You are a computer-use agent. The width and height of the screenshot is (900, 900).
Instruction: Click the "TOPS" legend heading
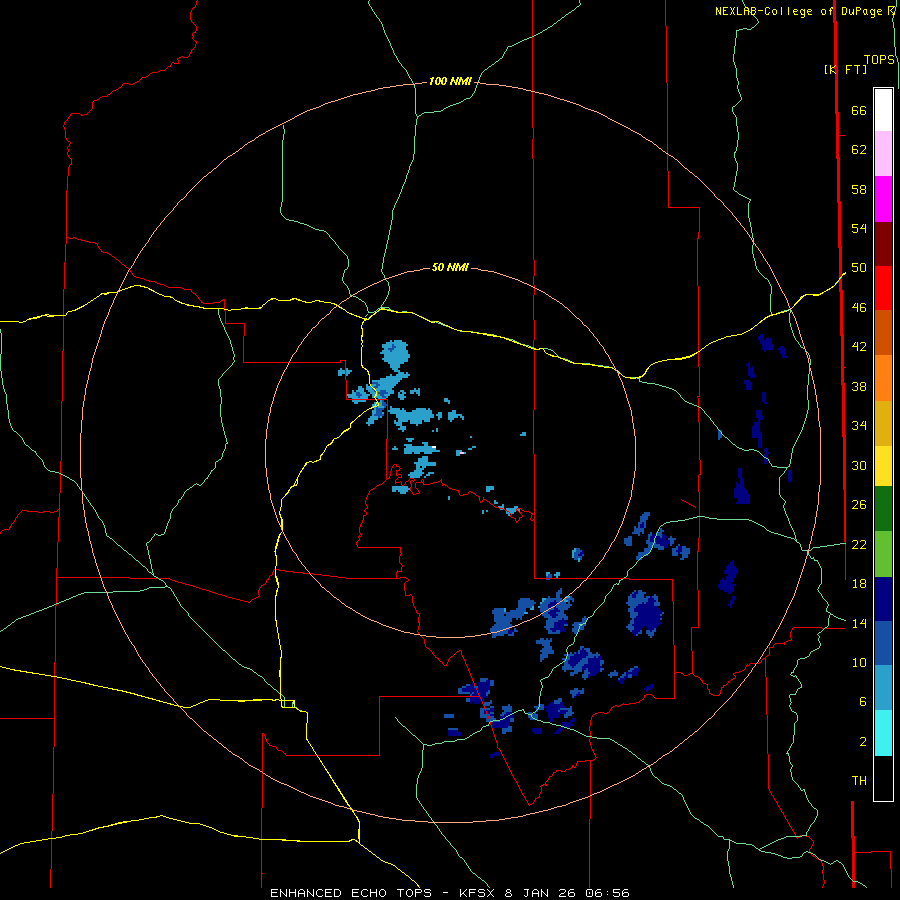879,60
